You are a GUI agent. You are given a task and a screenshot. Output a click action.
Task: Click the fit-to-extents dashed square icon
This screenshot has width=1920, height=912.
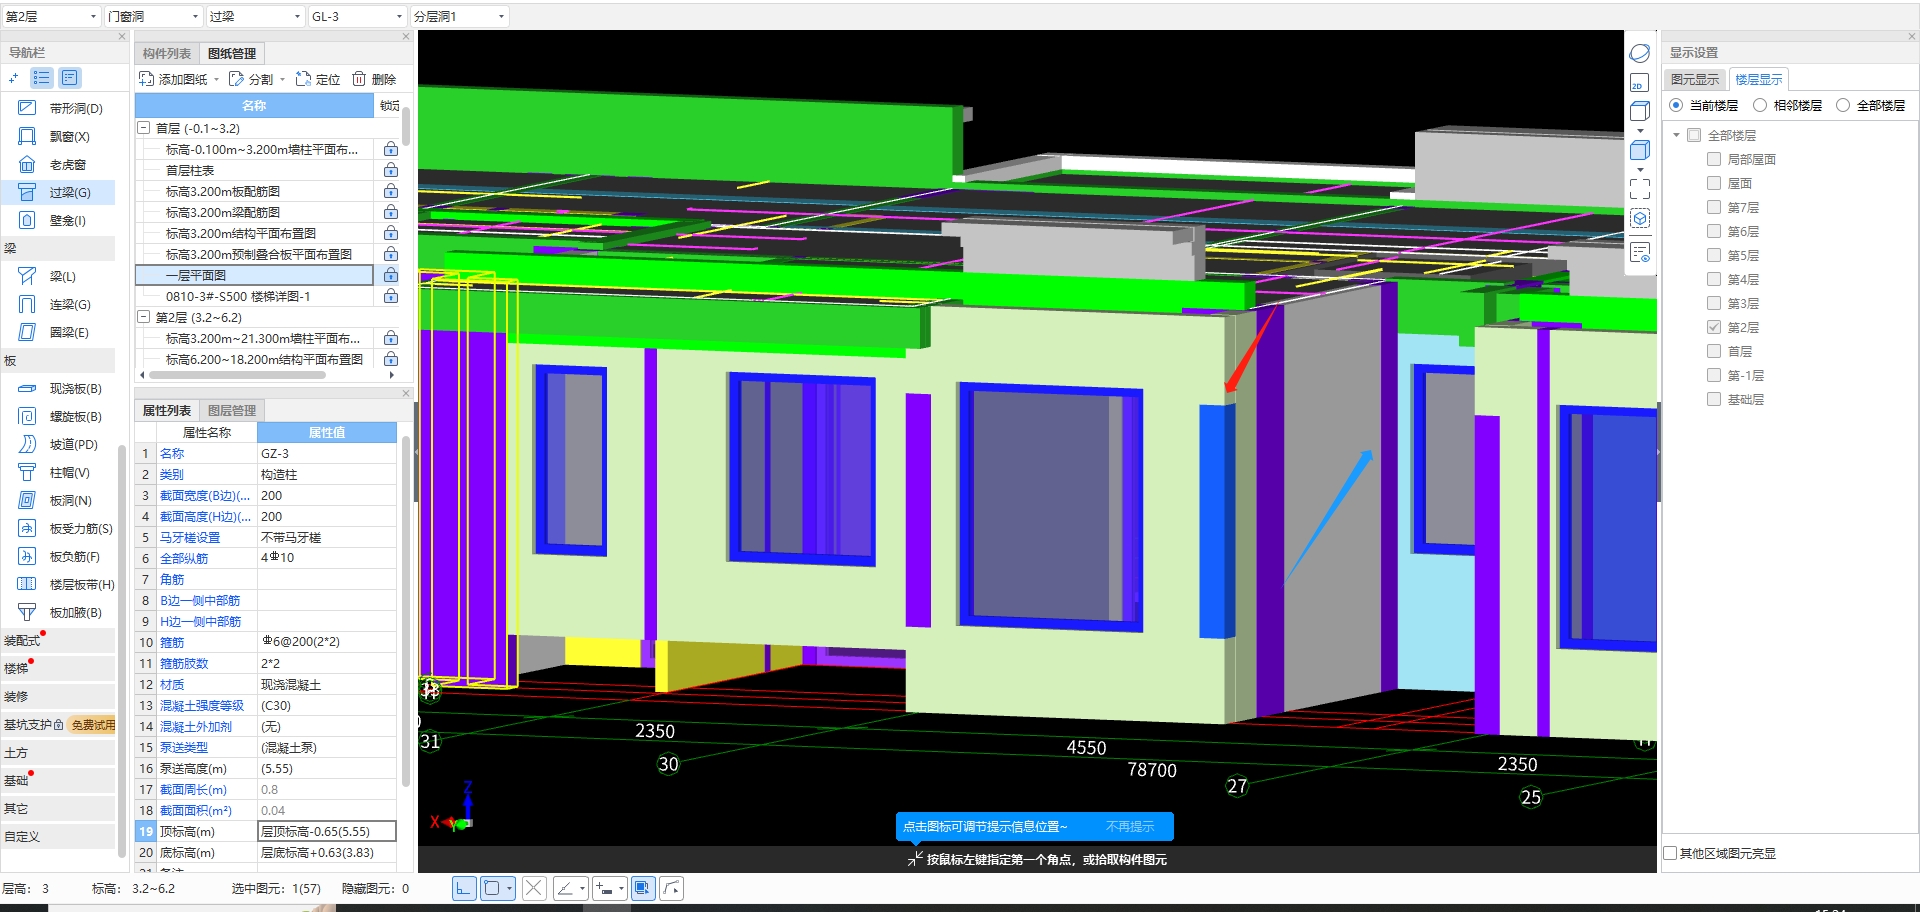[1639, 188]
